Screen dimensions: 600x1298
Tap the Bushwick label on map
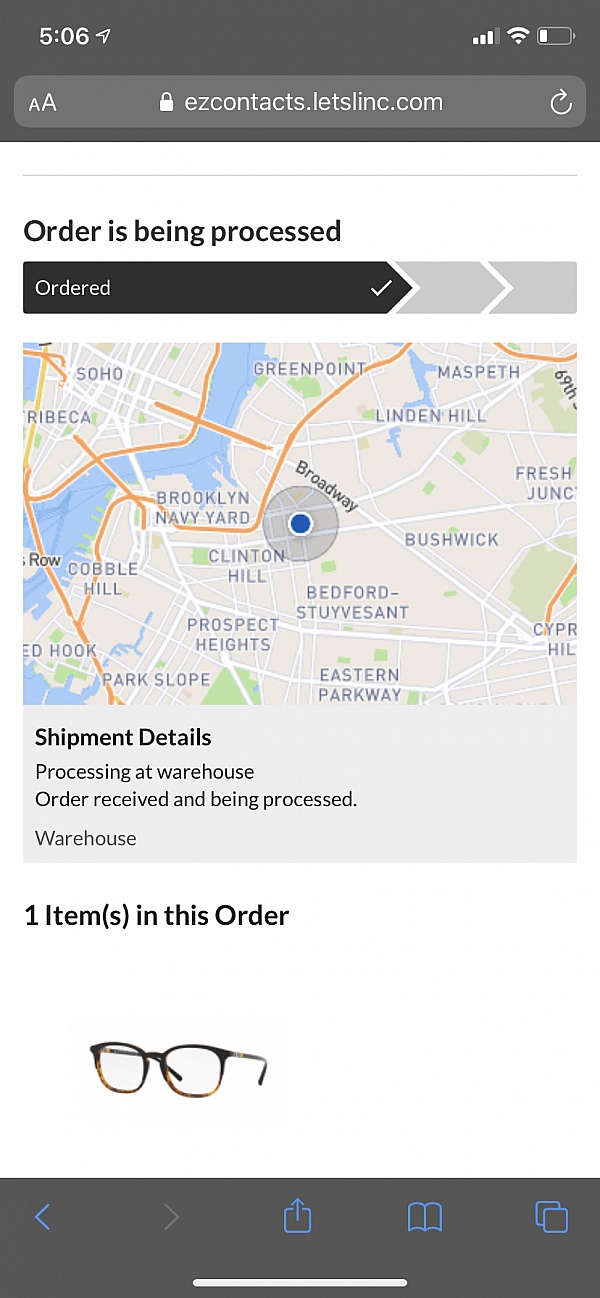pos(451,540)
